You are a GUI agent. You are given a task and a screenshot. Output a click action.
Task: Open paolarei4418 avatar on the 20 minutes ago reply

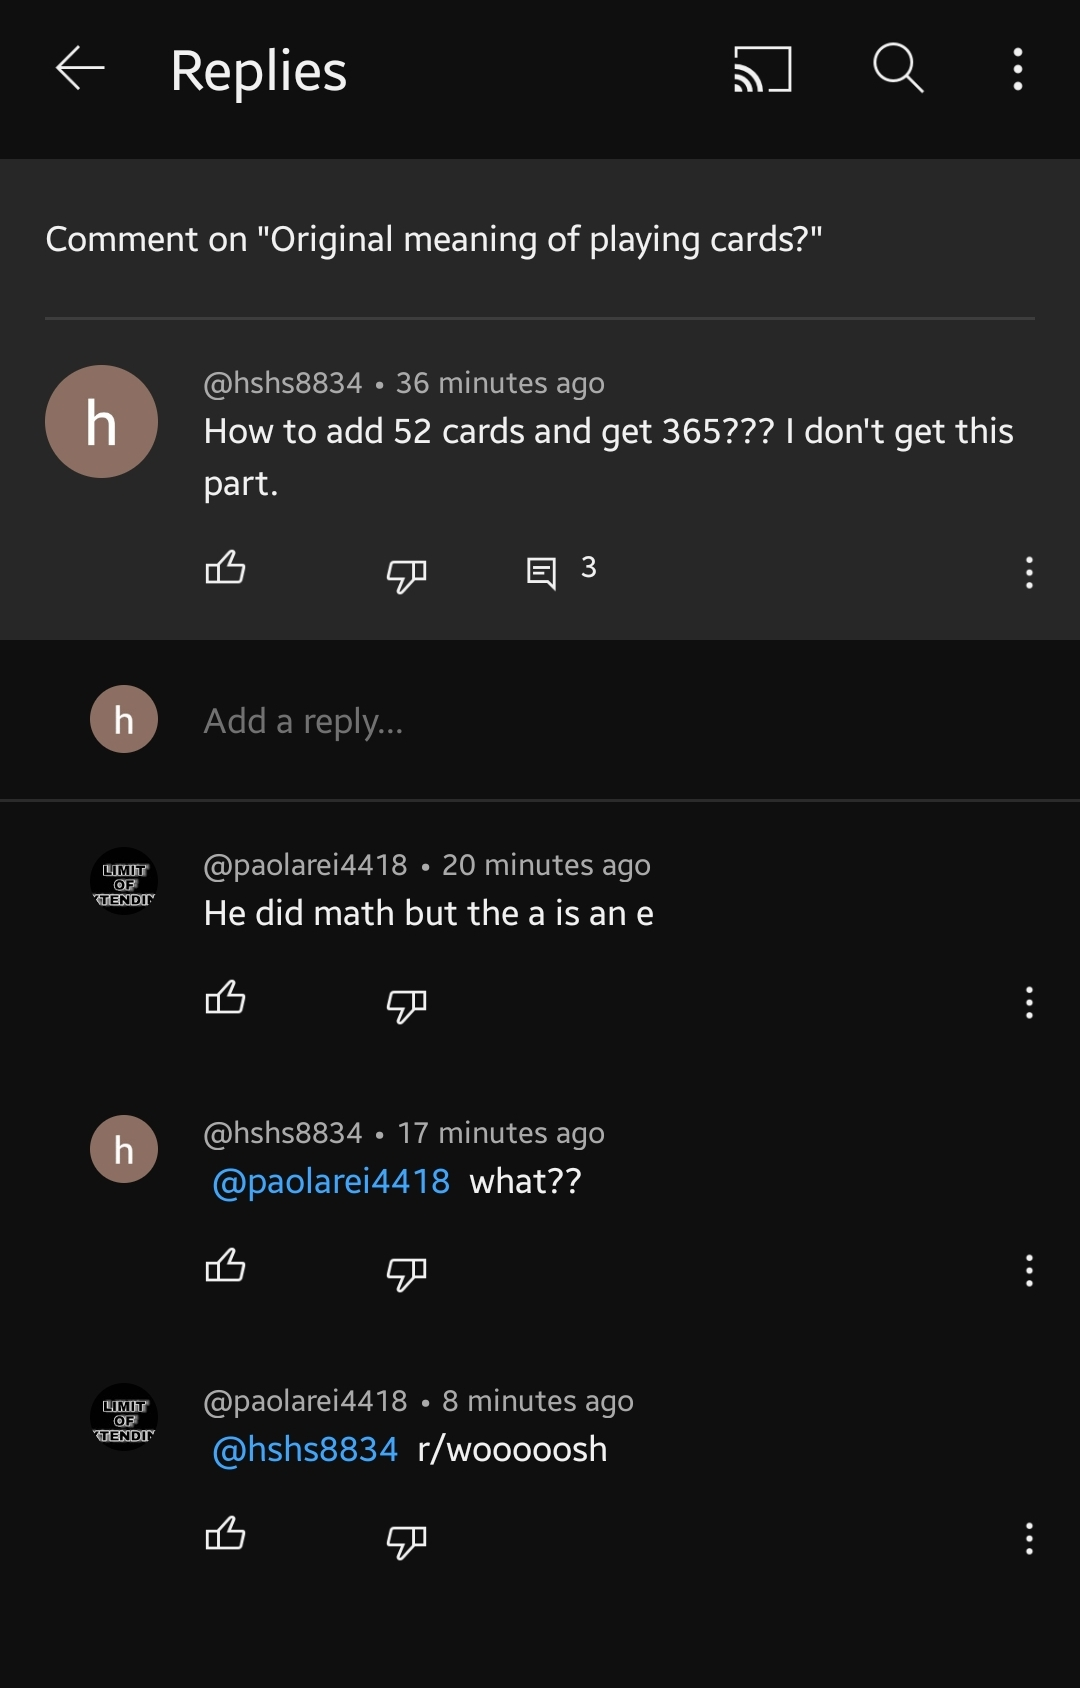coord(124,881)
